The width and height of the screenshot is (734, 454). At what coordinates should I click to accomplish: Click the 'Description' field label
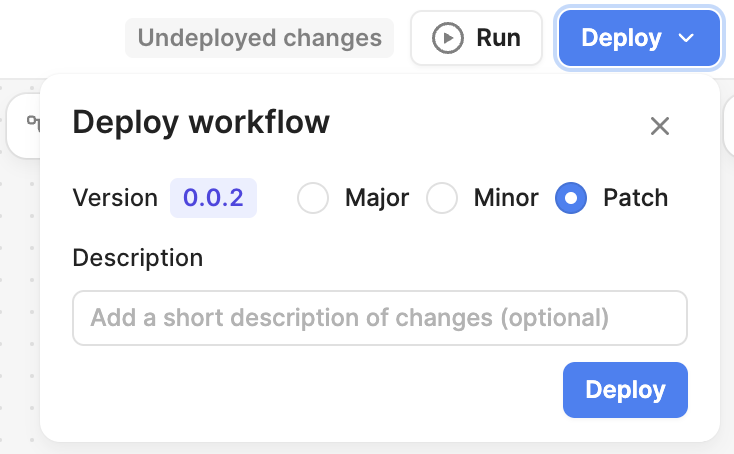(138, 258)
